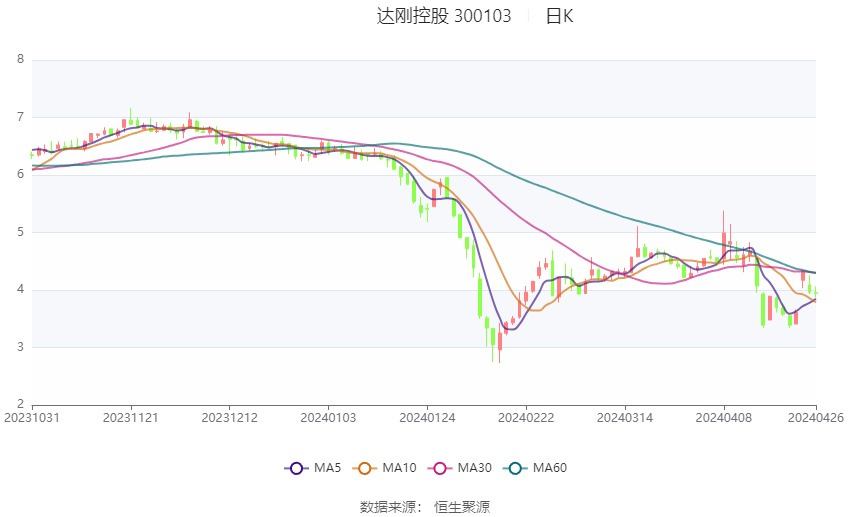Toggle the MA10 legend marker
The width and height of the screenshot is (850, 517).
click(x=365, y=468)
